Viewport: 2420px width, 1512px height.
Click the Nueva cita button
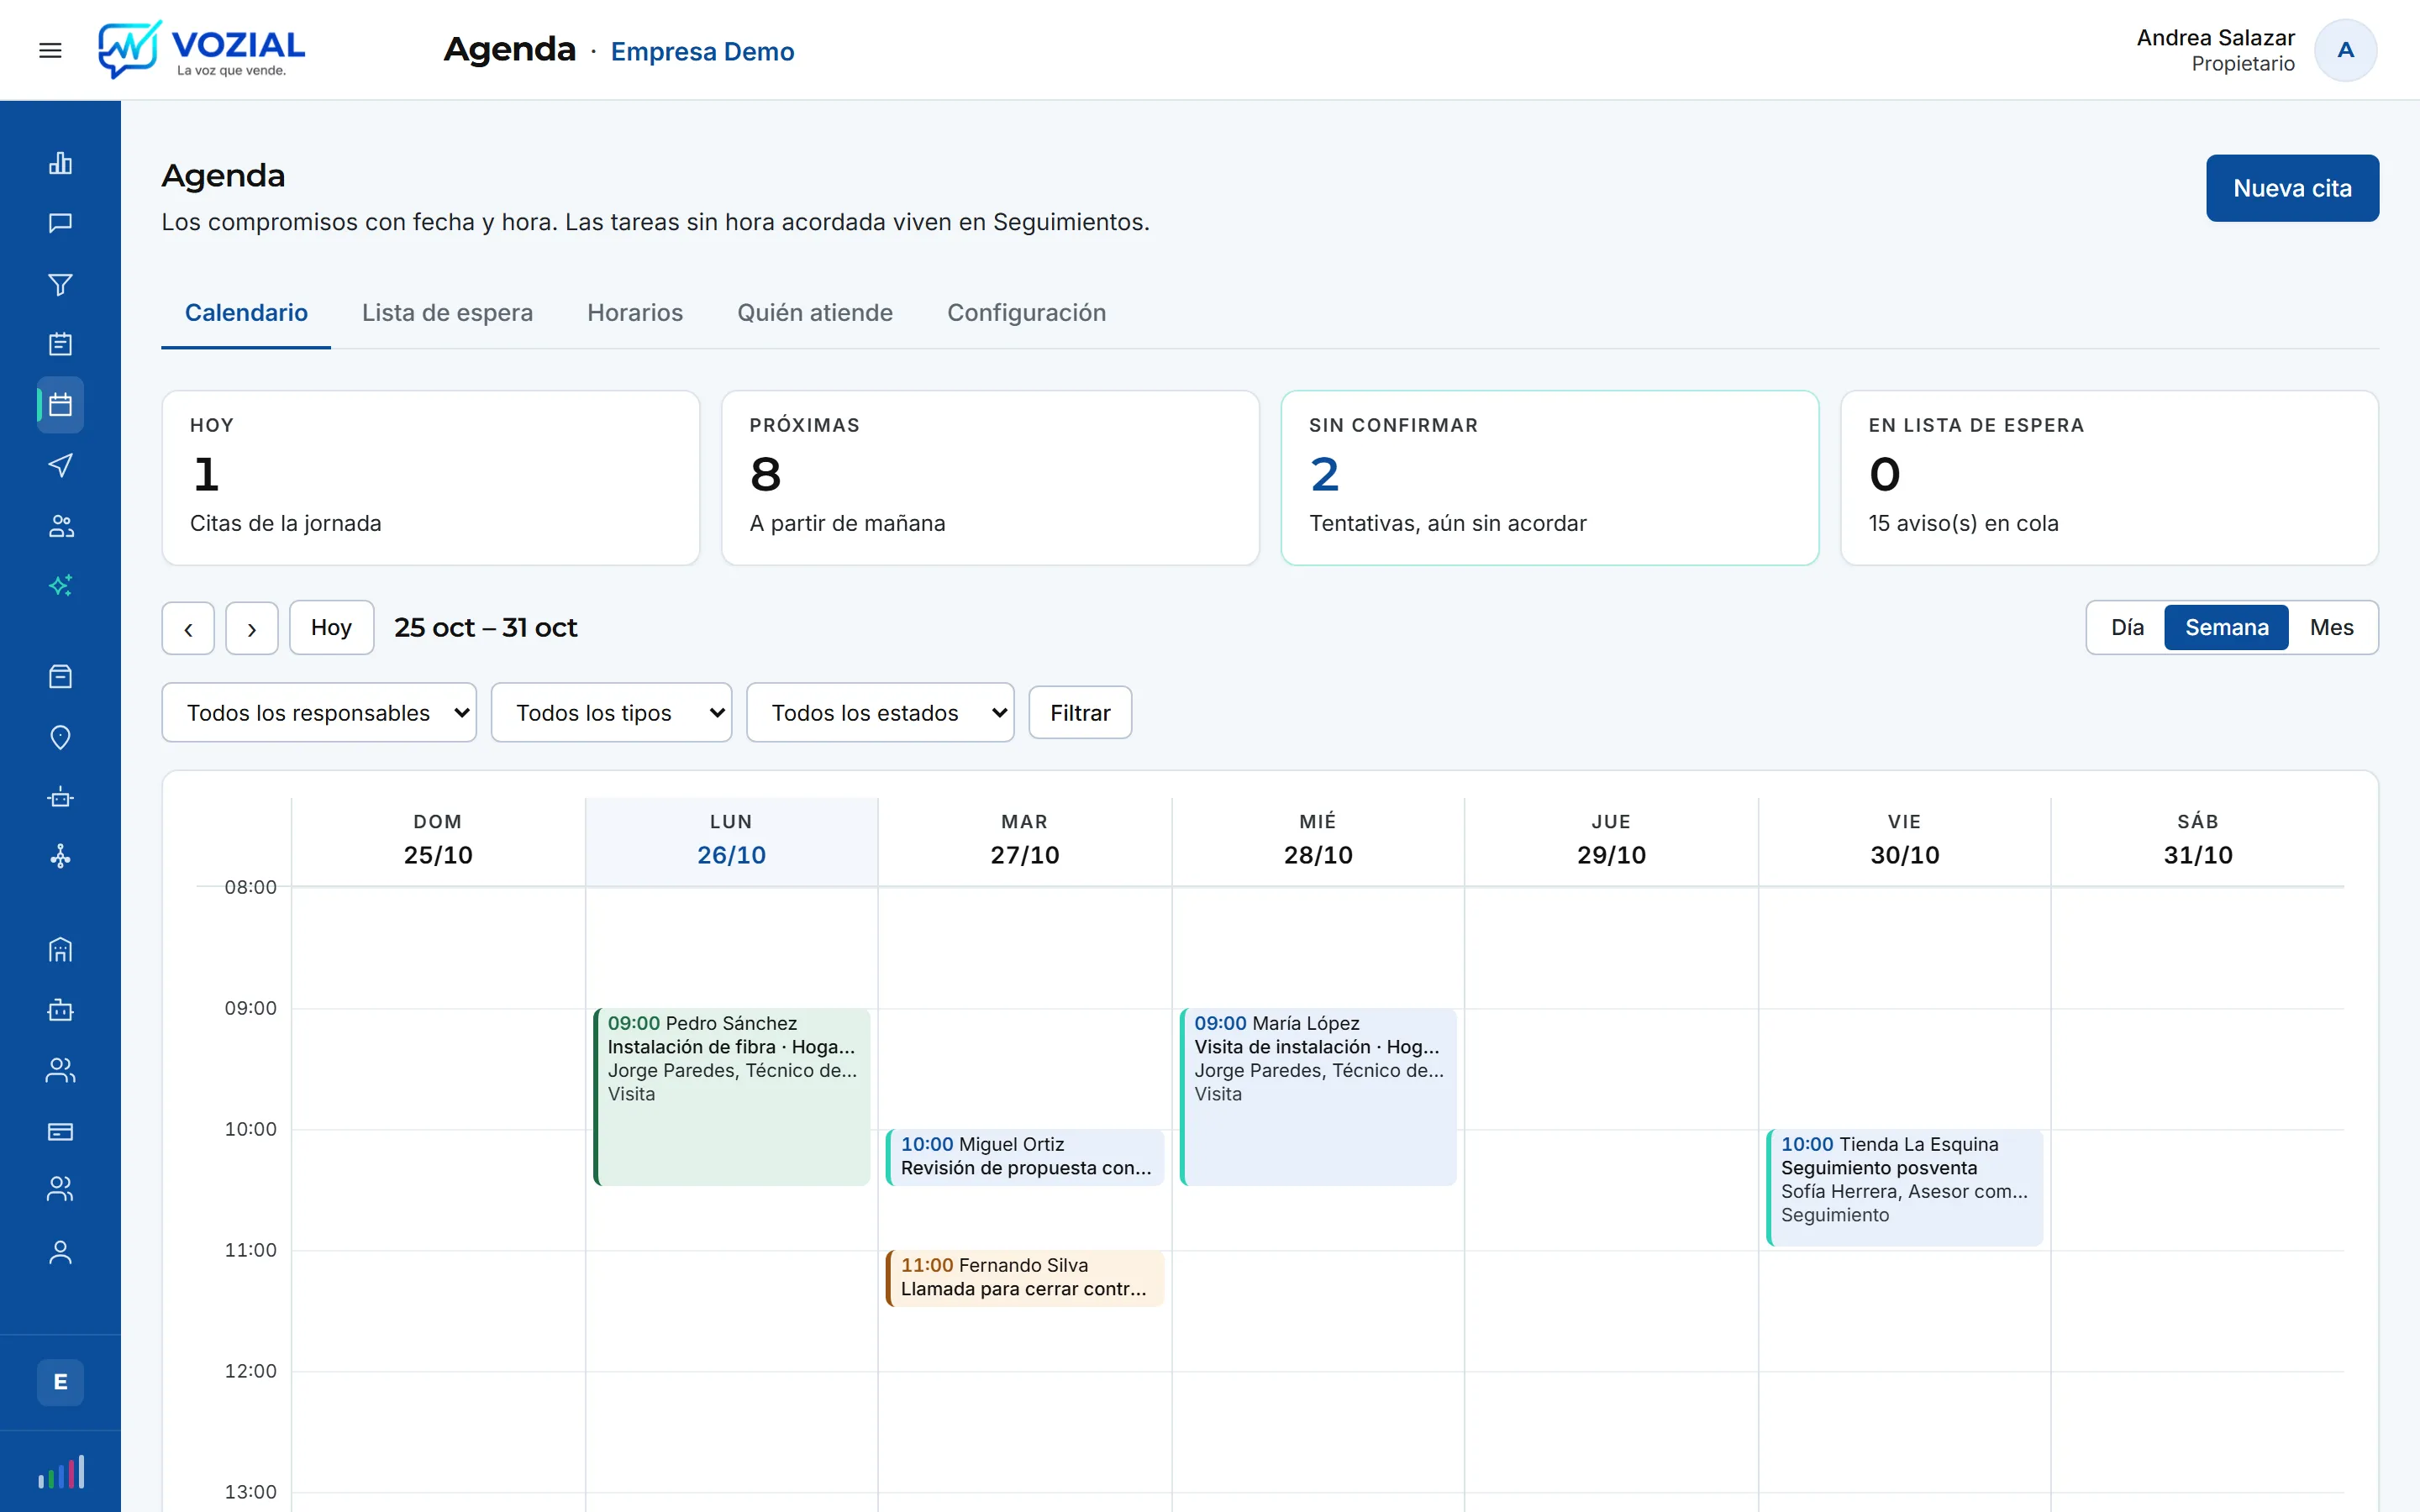(2292, 188)
